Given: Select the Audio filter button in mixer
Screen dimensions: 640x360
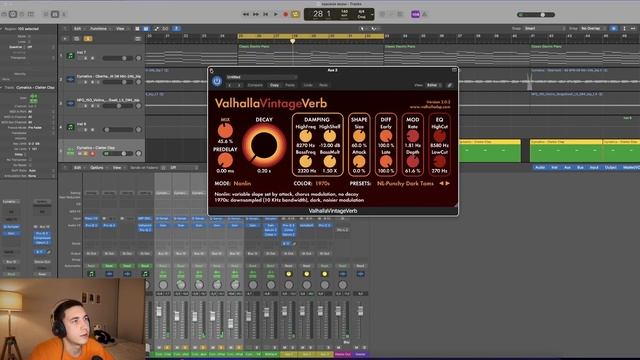Looking at the screenshot, I should tap(540, 167).
